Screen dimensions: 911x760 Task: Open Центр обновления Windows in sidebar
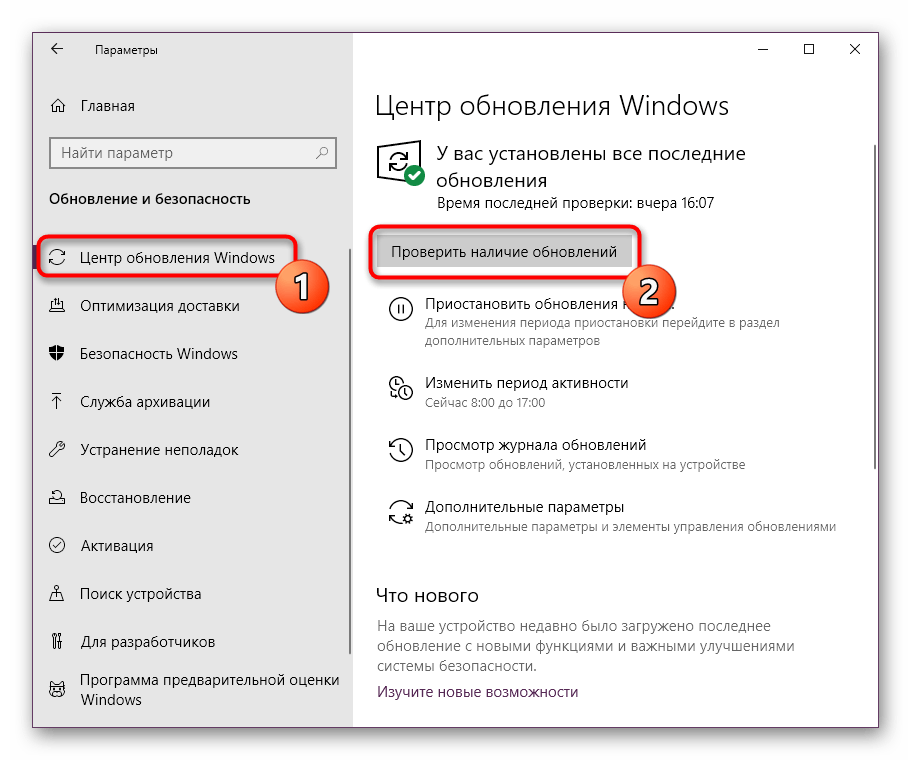pyautogui.click(x=176, y=258)
